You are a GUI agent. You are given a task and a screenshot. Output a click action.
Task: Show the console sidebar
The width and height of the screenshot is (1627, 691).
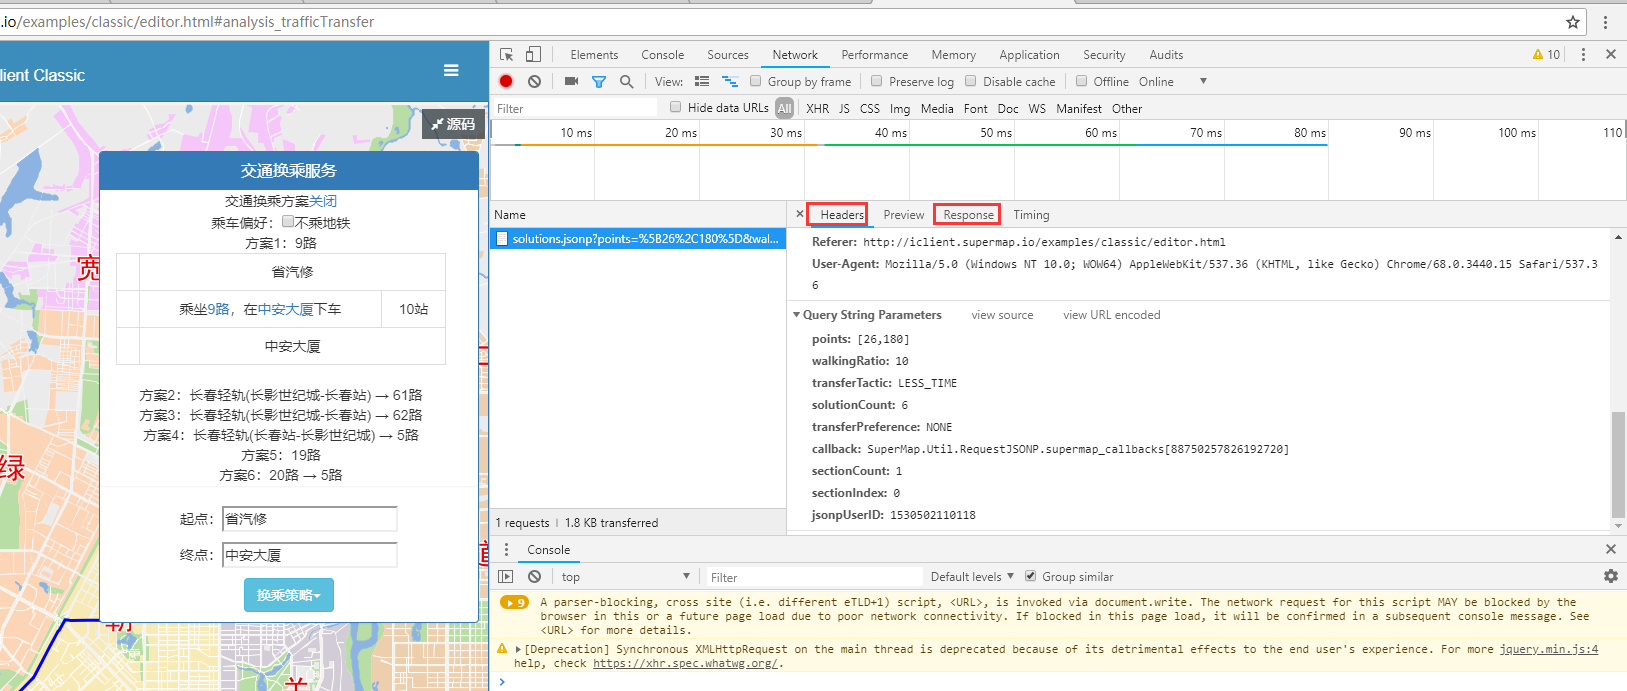(506, 577)
